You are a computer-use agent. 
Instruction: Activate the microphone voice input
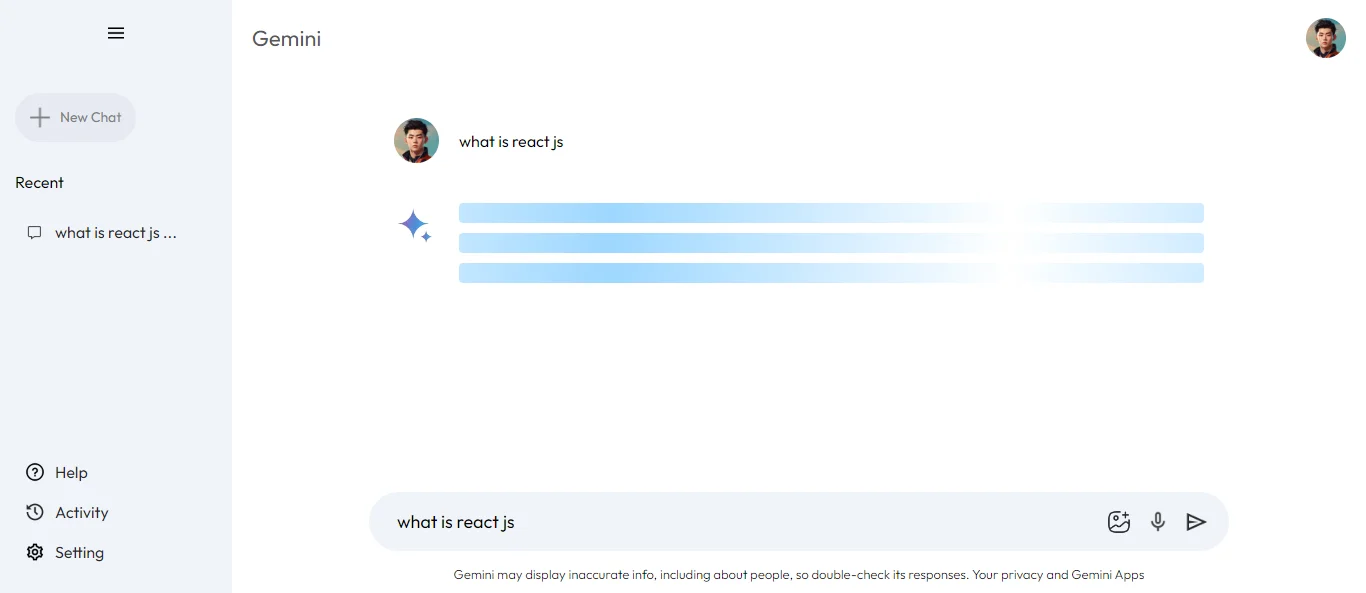pos(1158,521)
